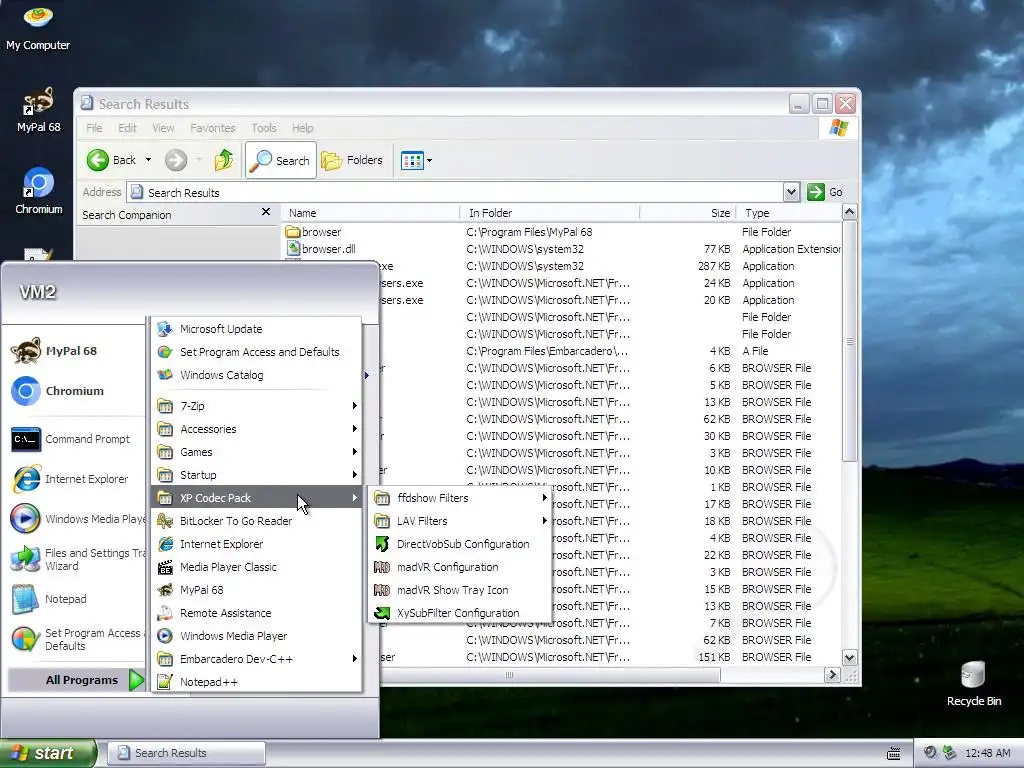
Task: Expand Embarcadero Dev-C++ folder
Action: click(x=257, y=659)
